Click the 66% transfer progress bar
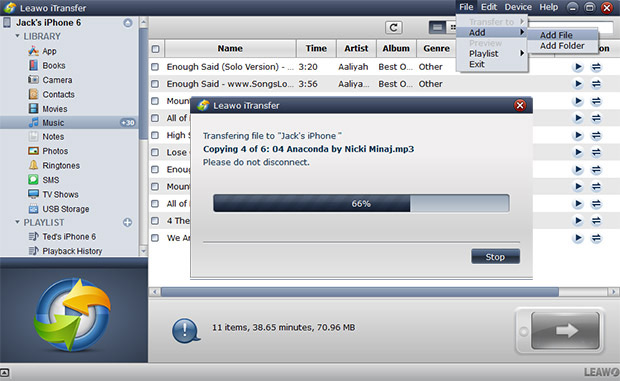 point(361,204)
